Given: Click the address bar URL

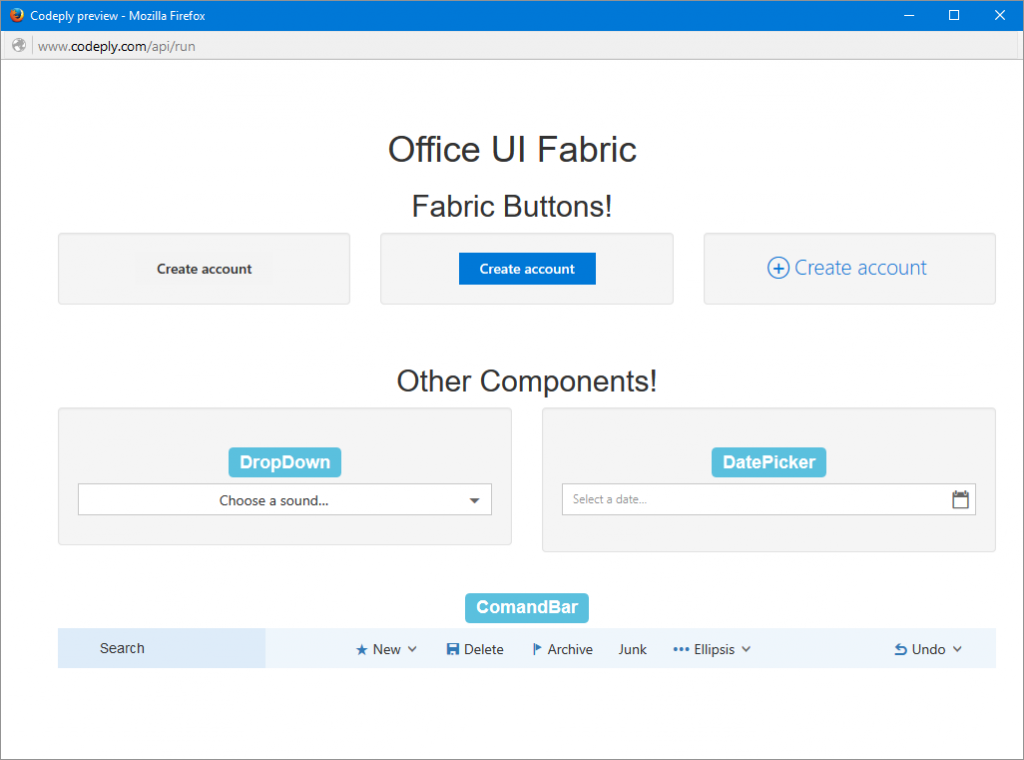Looking at the screenshot, I should point(116,46).
